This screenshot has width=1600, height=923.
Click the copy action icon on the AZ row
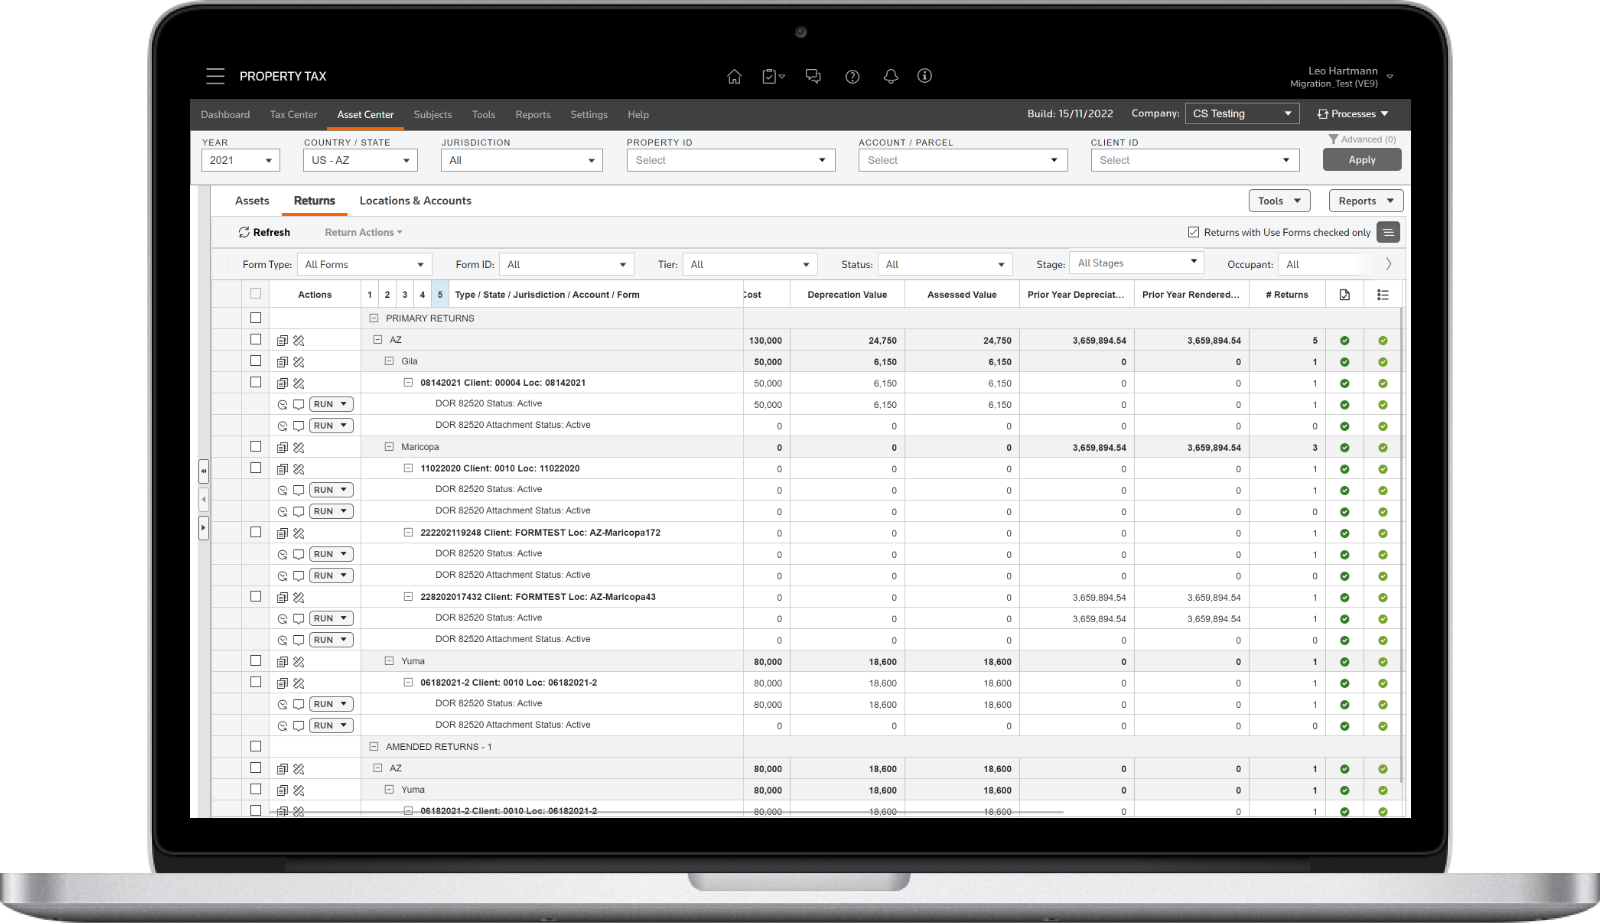pos(282,340)
